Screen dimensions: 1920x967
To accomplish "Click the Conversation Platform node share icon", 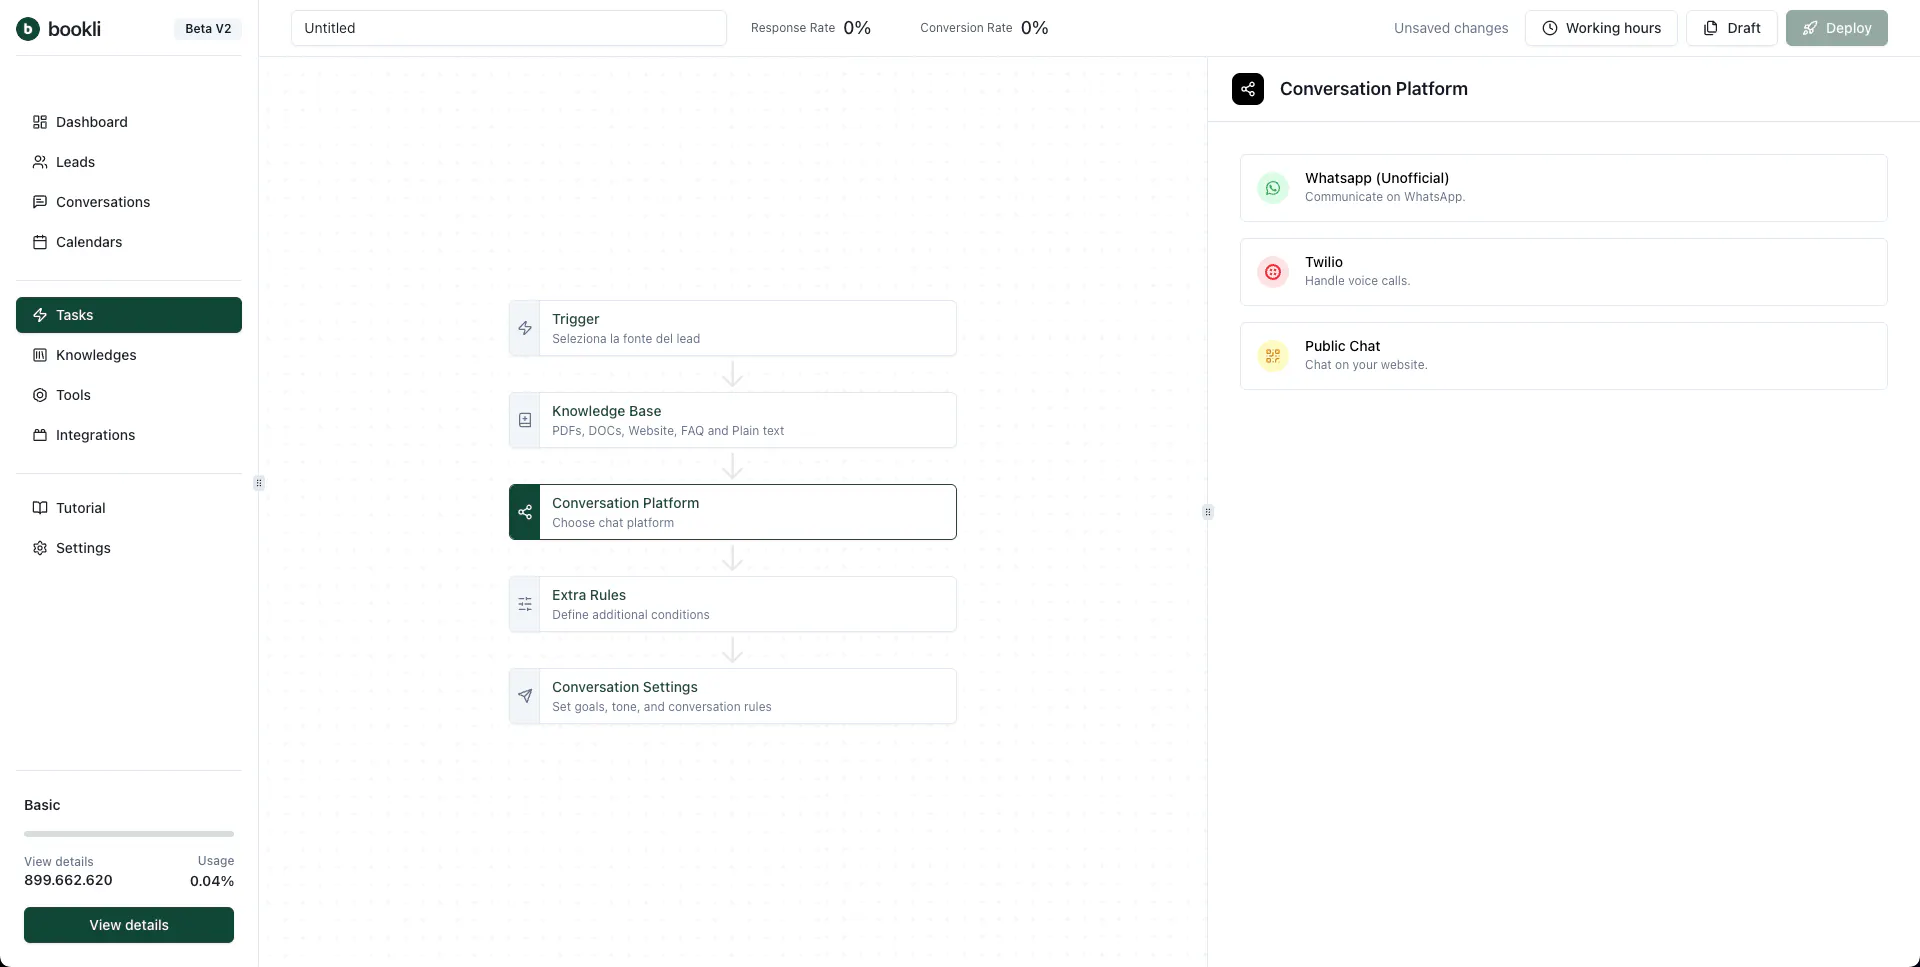I will pos(525,512).
